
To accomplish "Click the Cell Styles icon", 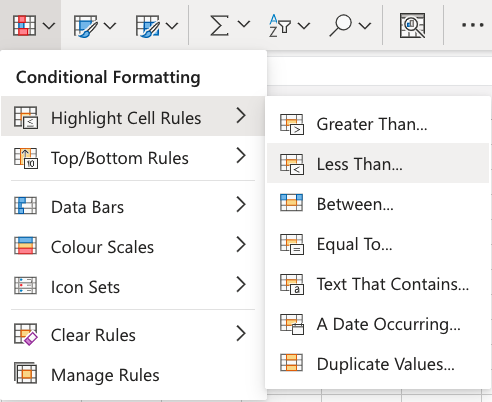I will [x=147, y=26].
